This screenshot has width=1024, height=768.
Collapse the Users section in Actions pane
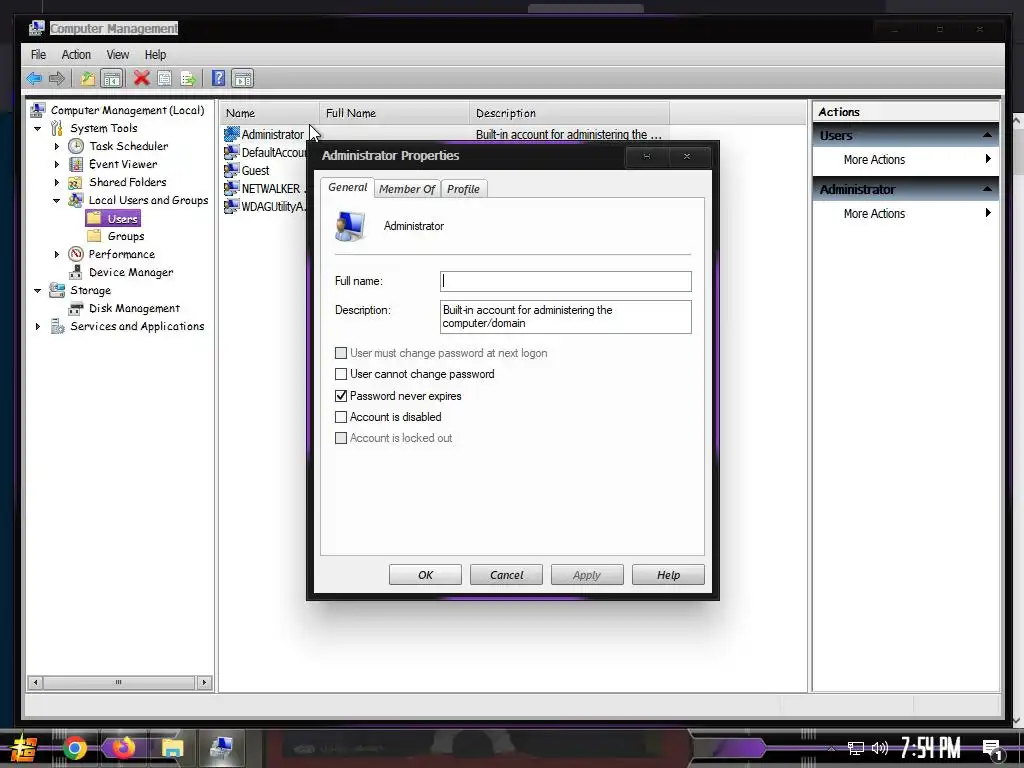coord(987,135)
